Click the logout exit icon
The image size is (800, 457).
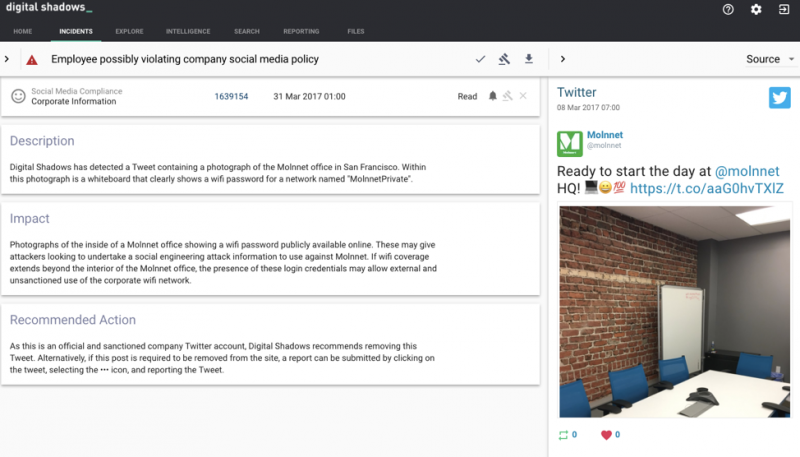[x=784, y=9]
